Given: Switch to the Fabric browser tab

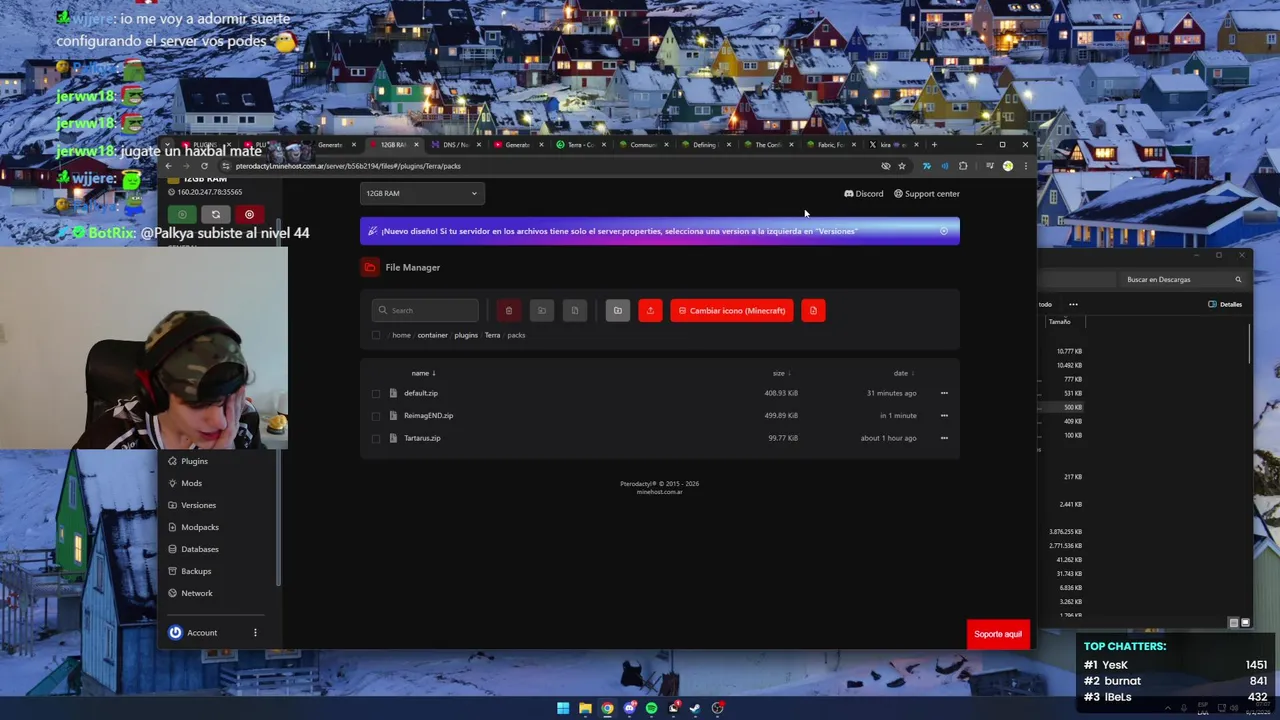Looking at the screenshot, I should pyautogui.click(x=830, y=145).
